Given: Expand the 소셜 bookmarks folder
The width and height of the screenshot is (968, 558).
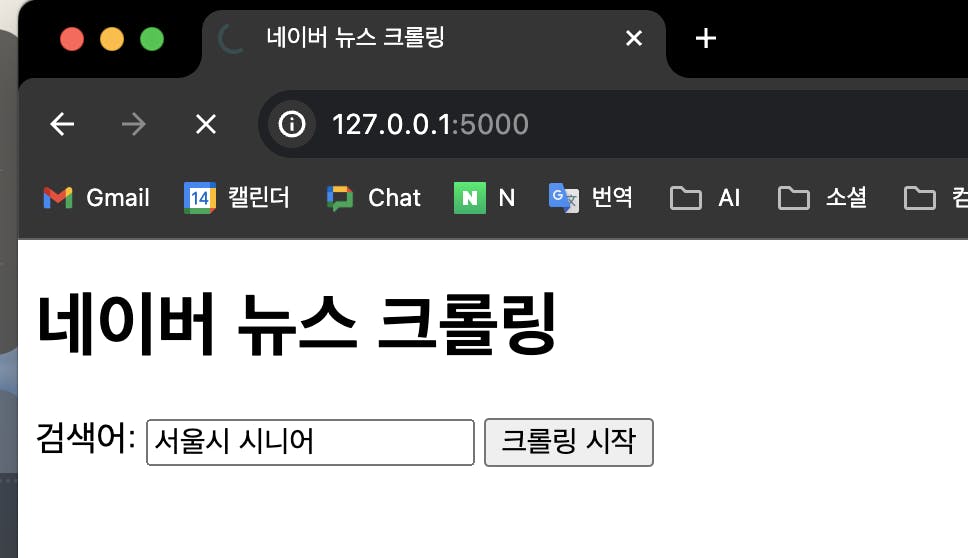Looking at the screenshot, I should click(822, 198).
